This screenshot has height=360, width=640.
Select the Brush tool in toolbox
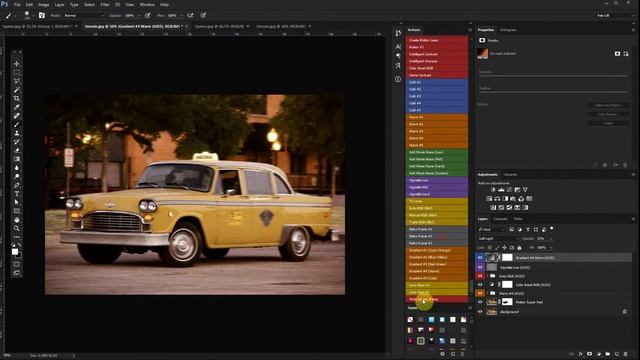point(17,124)
